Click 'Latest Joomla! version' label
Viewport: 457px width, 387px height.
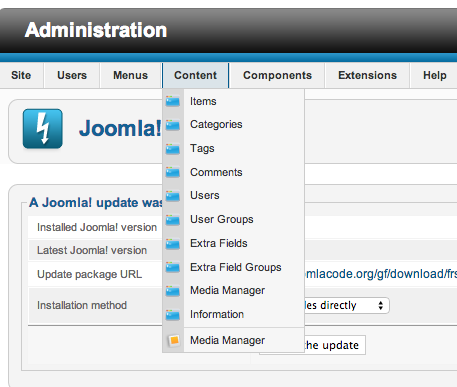tap(92, 250)
